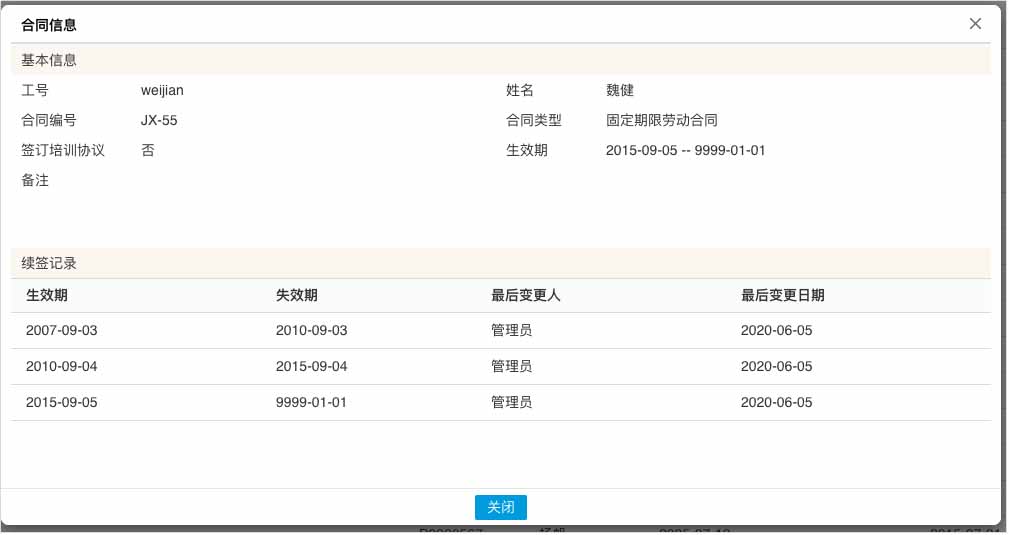1009x535 pixels.
Task: Click the 最后变更人 column header
Action: (526, 296)
